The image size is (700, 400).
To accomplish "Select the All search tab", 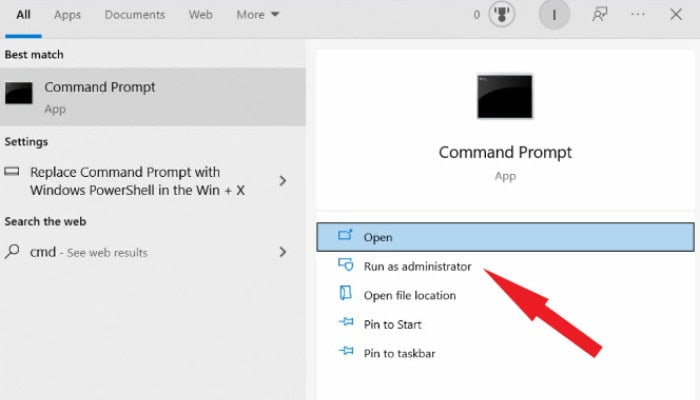I will pyautogui.click(x=23, y=15).
